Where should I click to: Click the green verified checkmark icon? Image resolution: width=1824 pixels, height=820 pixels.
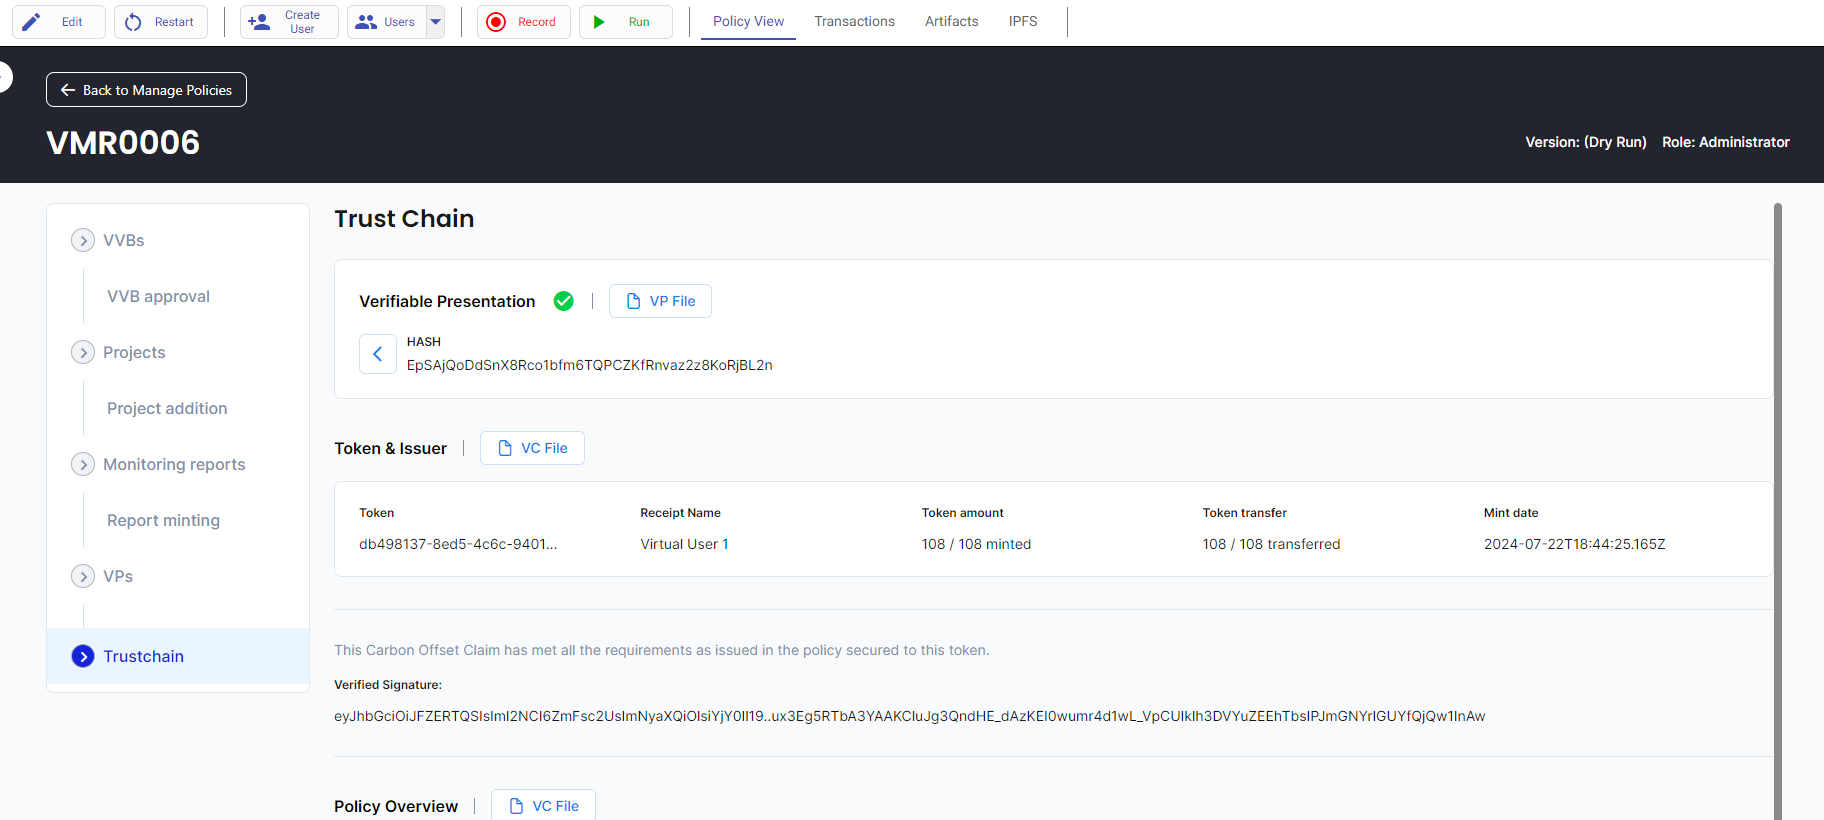(564, 301)
